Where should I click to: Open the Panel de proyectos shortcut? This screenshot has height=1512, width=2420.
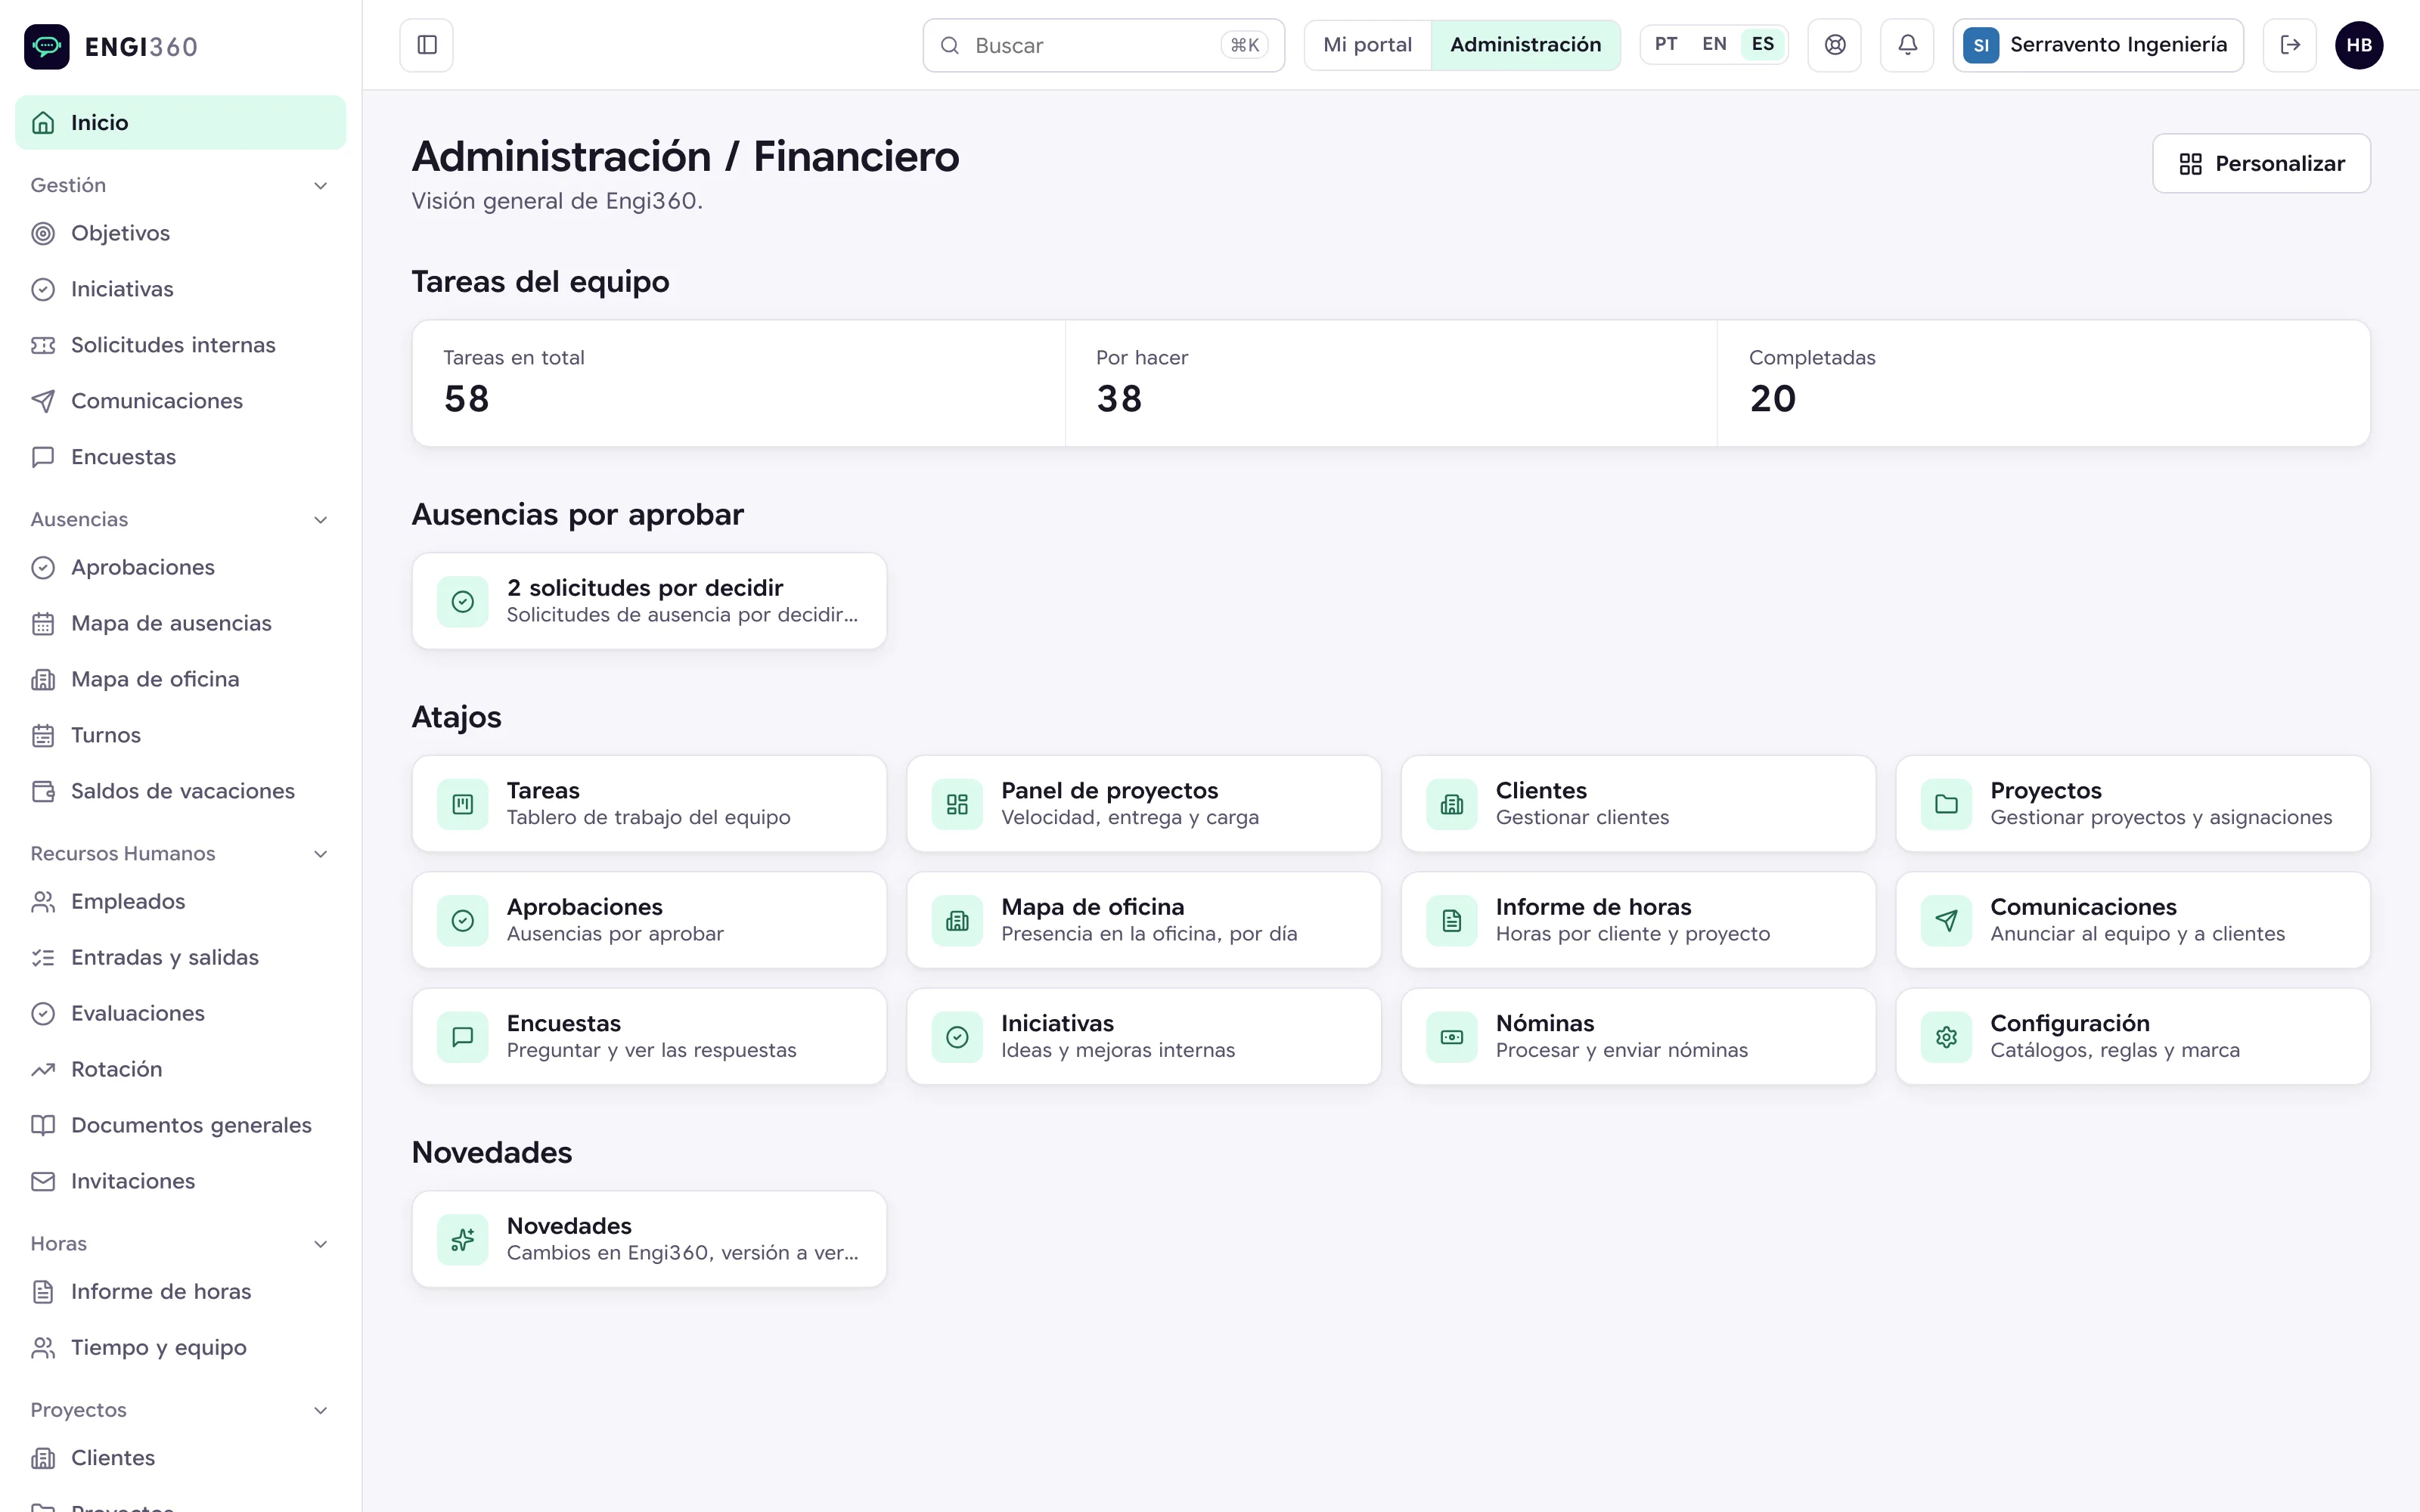(1144, 803)
